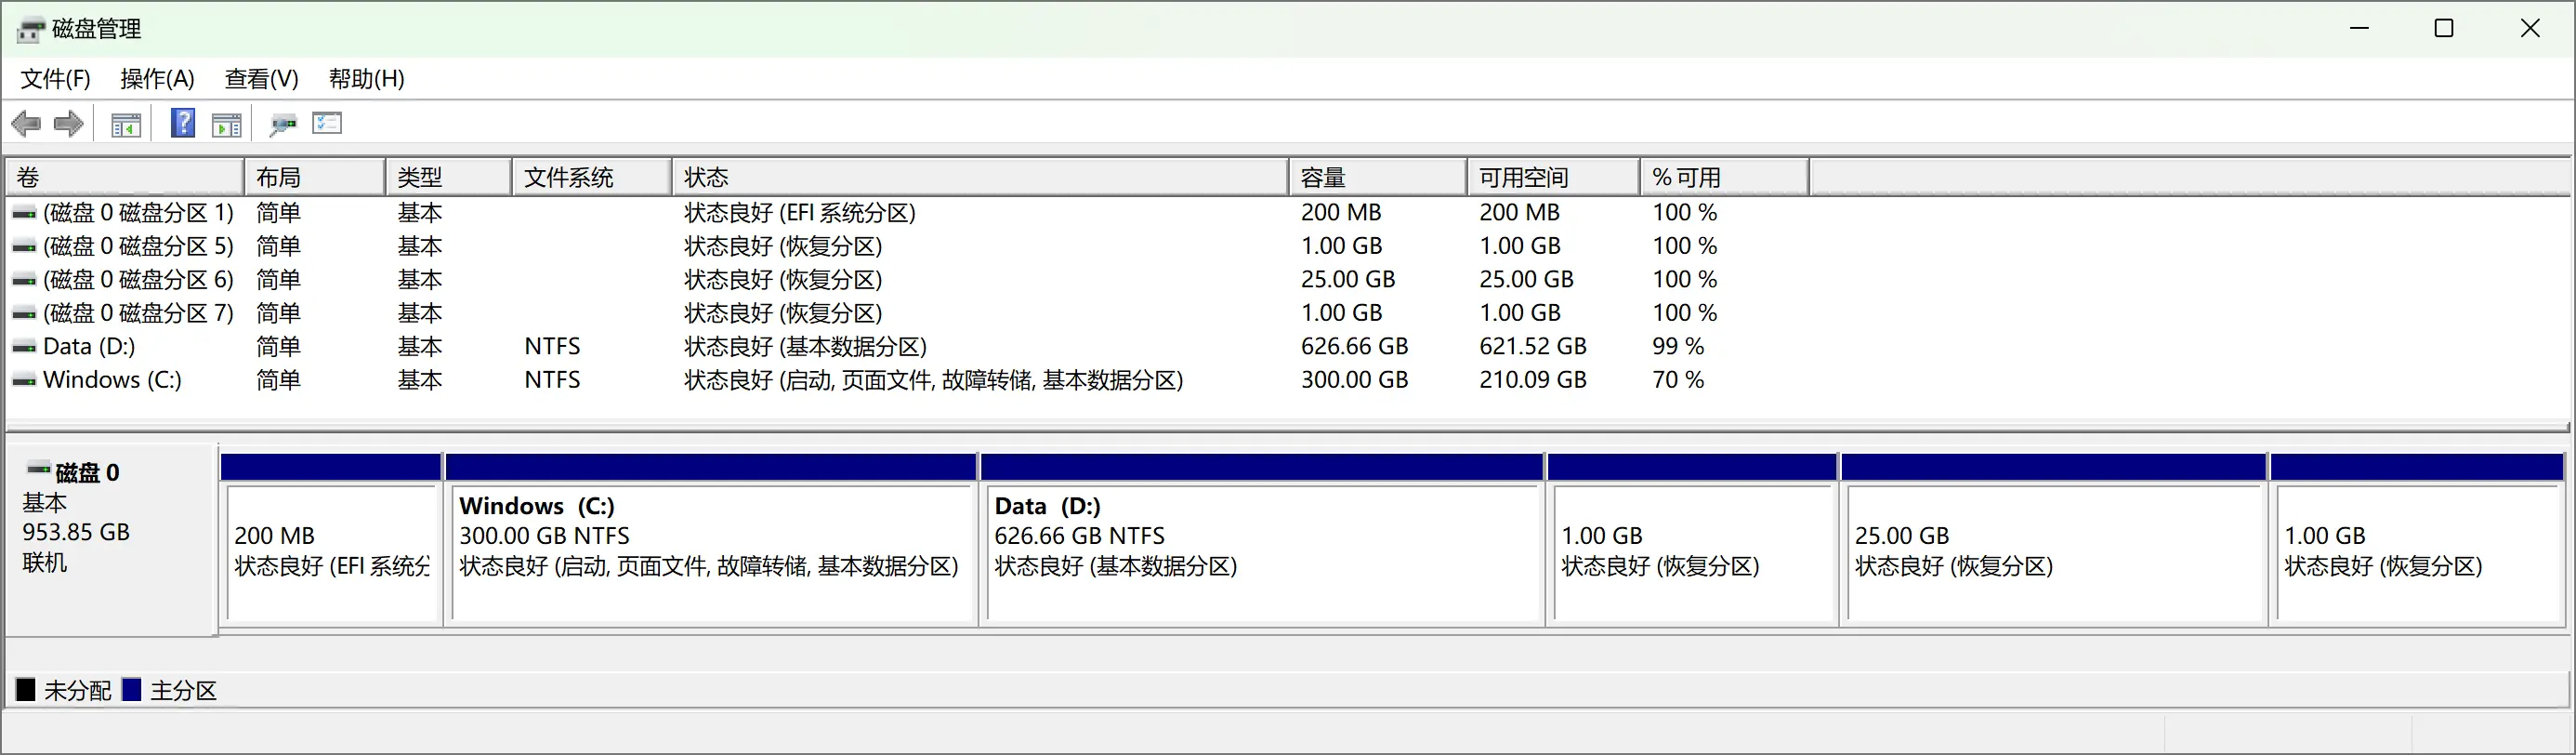This screenshot has height=755, width=2576.
Task: Click the 联机 status under 磁盘 0
Action: tap(45, 563)
